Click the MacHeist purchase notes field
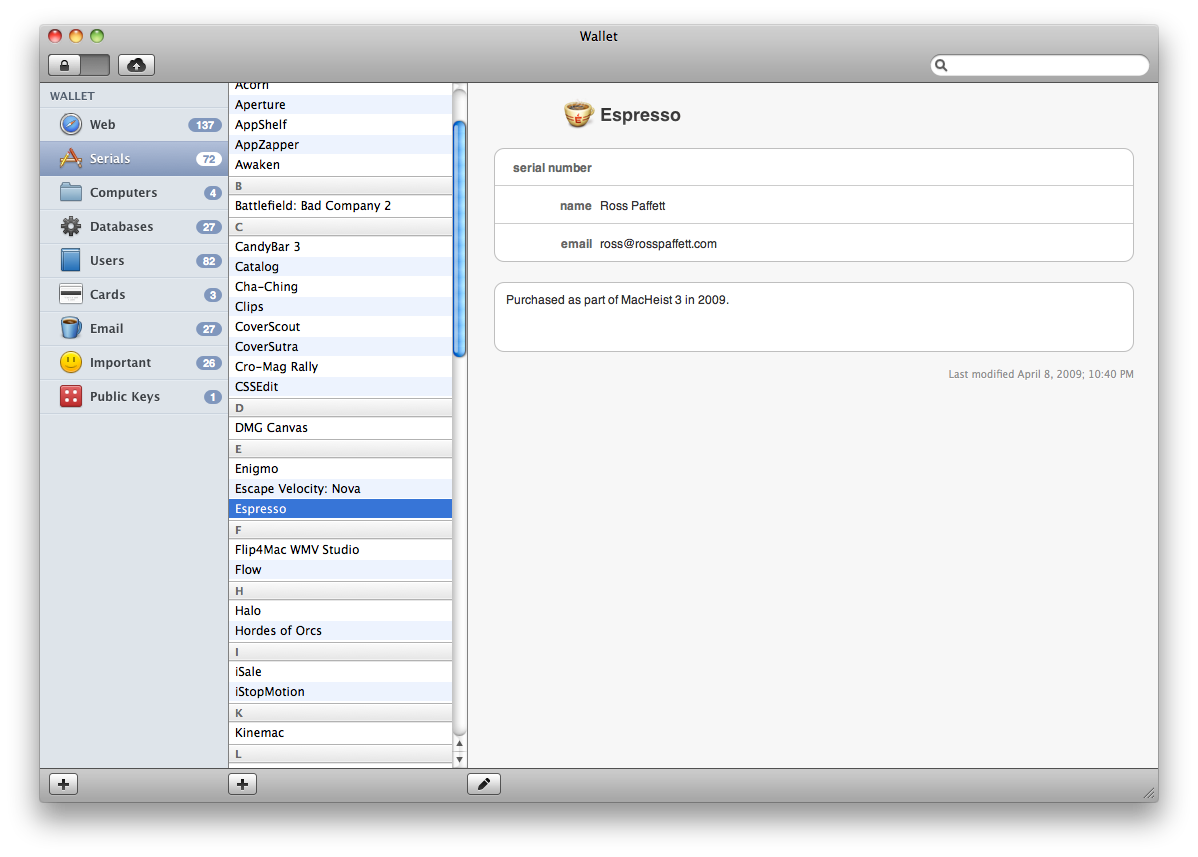The width and height of the screenshot is (1198, 857). [812, 317]
